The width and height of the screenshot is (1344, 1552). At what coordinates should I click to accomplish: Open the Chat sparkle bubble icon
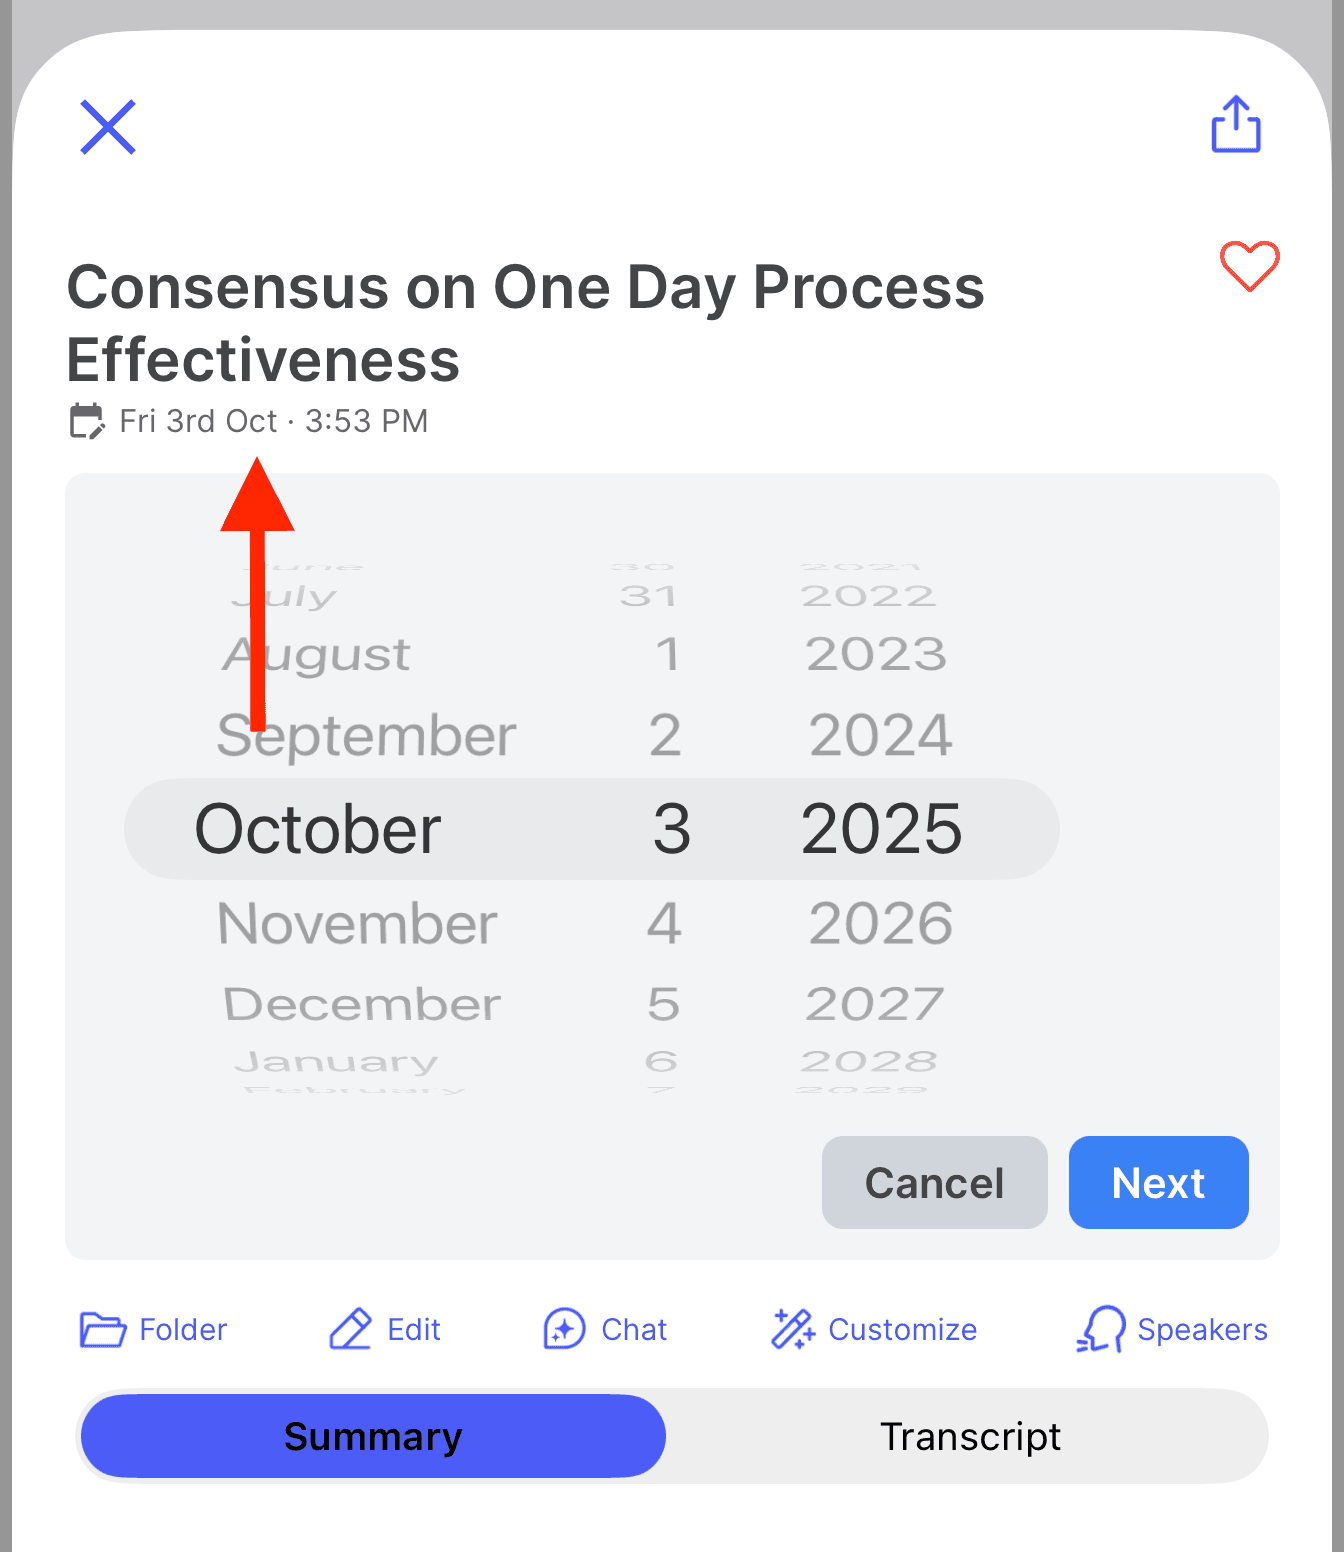click(x=564, y=1329)
